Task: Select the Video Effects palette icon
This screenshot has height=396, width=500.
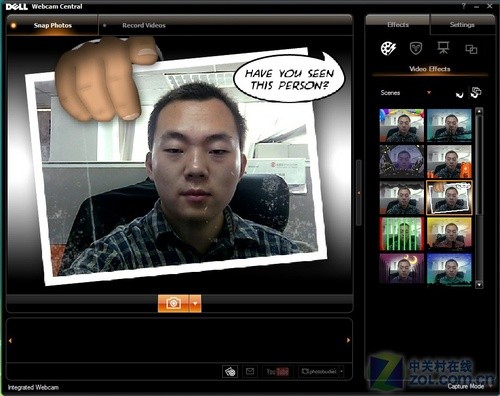Action: click(388, 49)
